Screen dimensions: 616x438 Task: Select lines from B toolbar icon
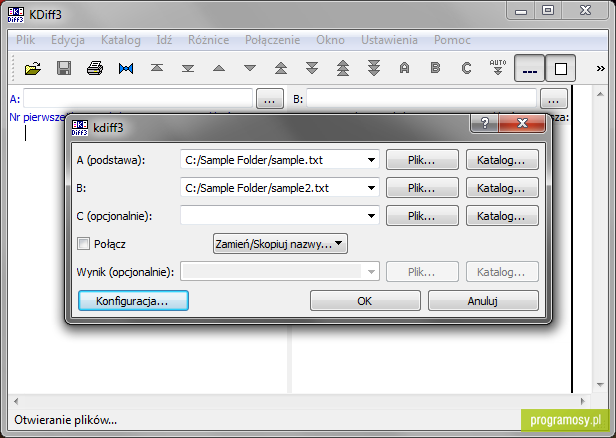click(435, 68)
